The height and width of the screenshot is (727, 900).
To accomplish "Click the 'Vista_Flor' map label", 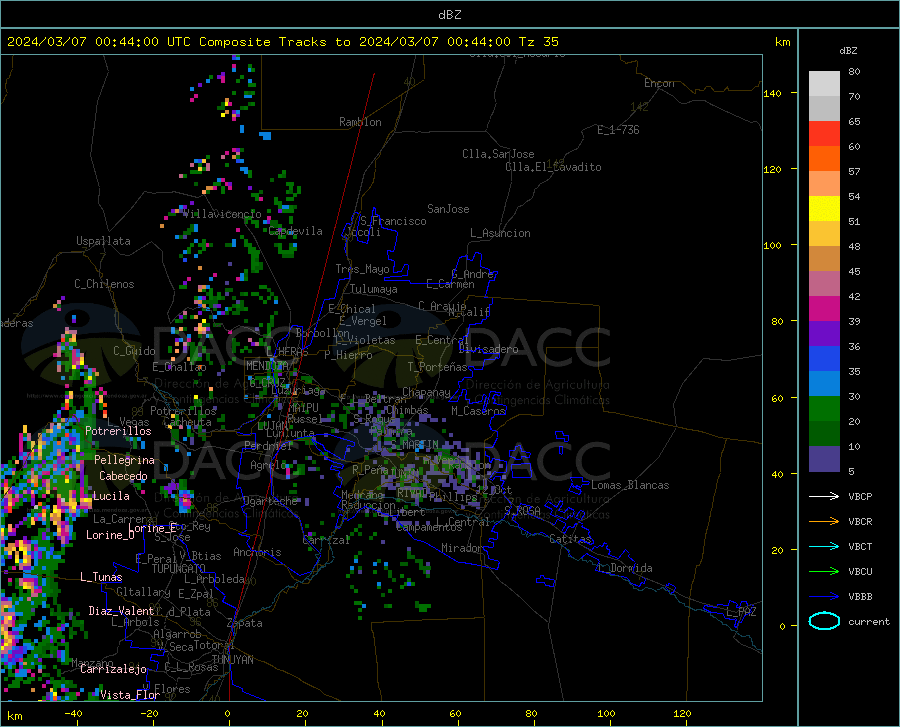I will (130, 695).
